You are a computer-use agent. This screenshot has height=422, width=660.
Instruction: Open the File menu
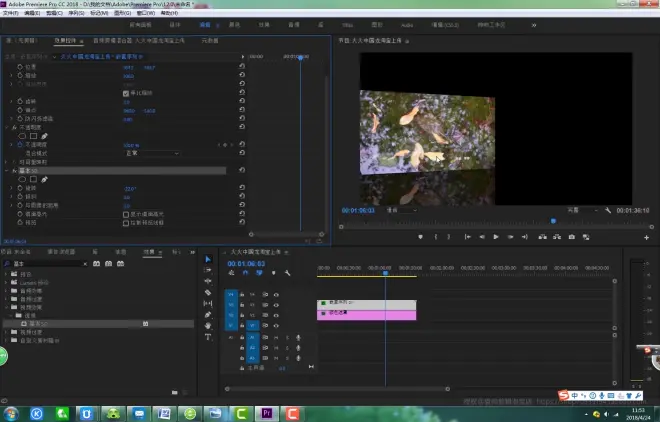click(11, 13)
